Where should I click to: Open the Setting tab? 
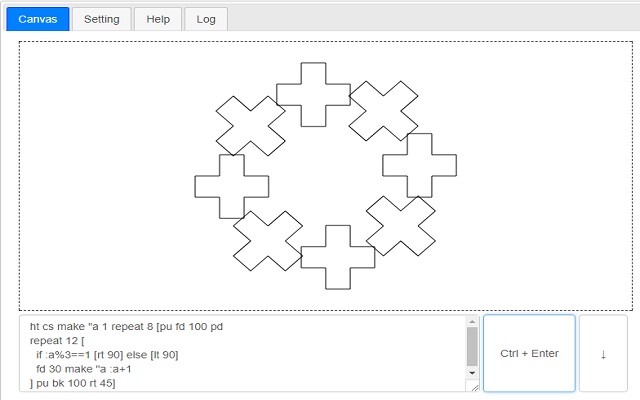point(102,19)
